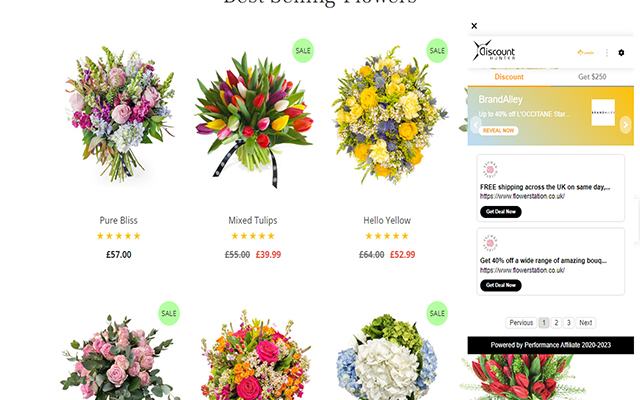
Task: Go back with banner left arrow
Action: [475, 125]
